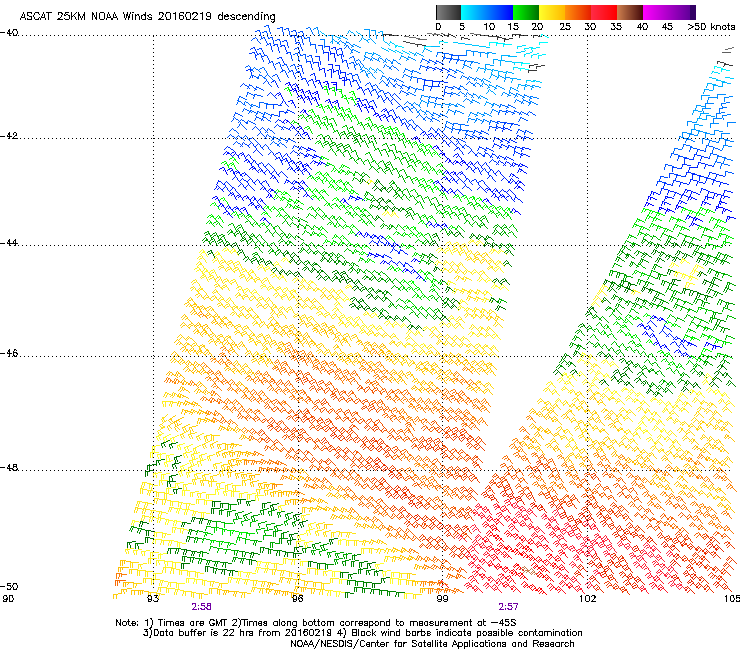Select the gray 0-5 knots legend swatch

point(448,12)
